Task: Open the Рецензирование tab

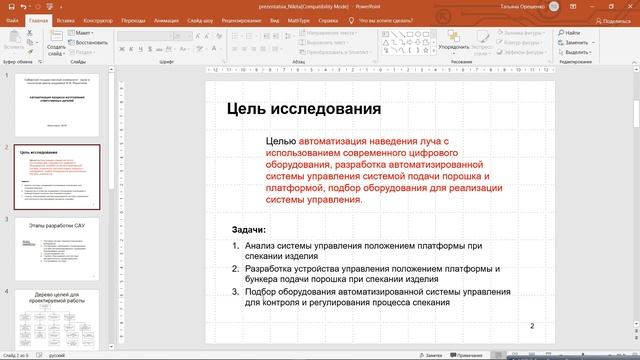Action: pos(241,20)
